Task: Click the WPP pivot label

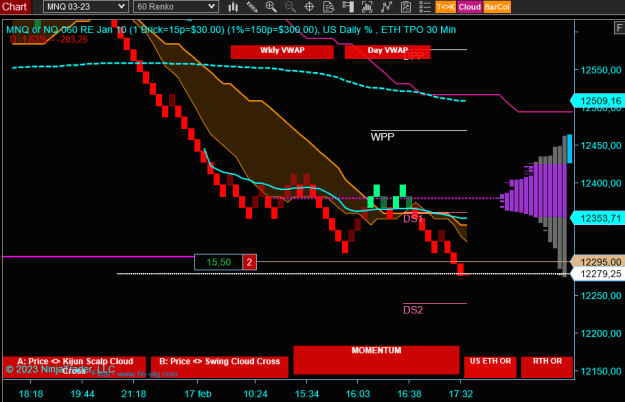Action: click(382, 137)
